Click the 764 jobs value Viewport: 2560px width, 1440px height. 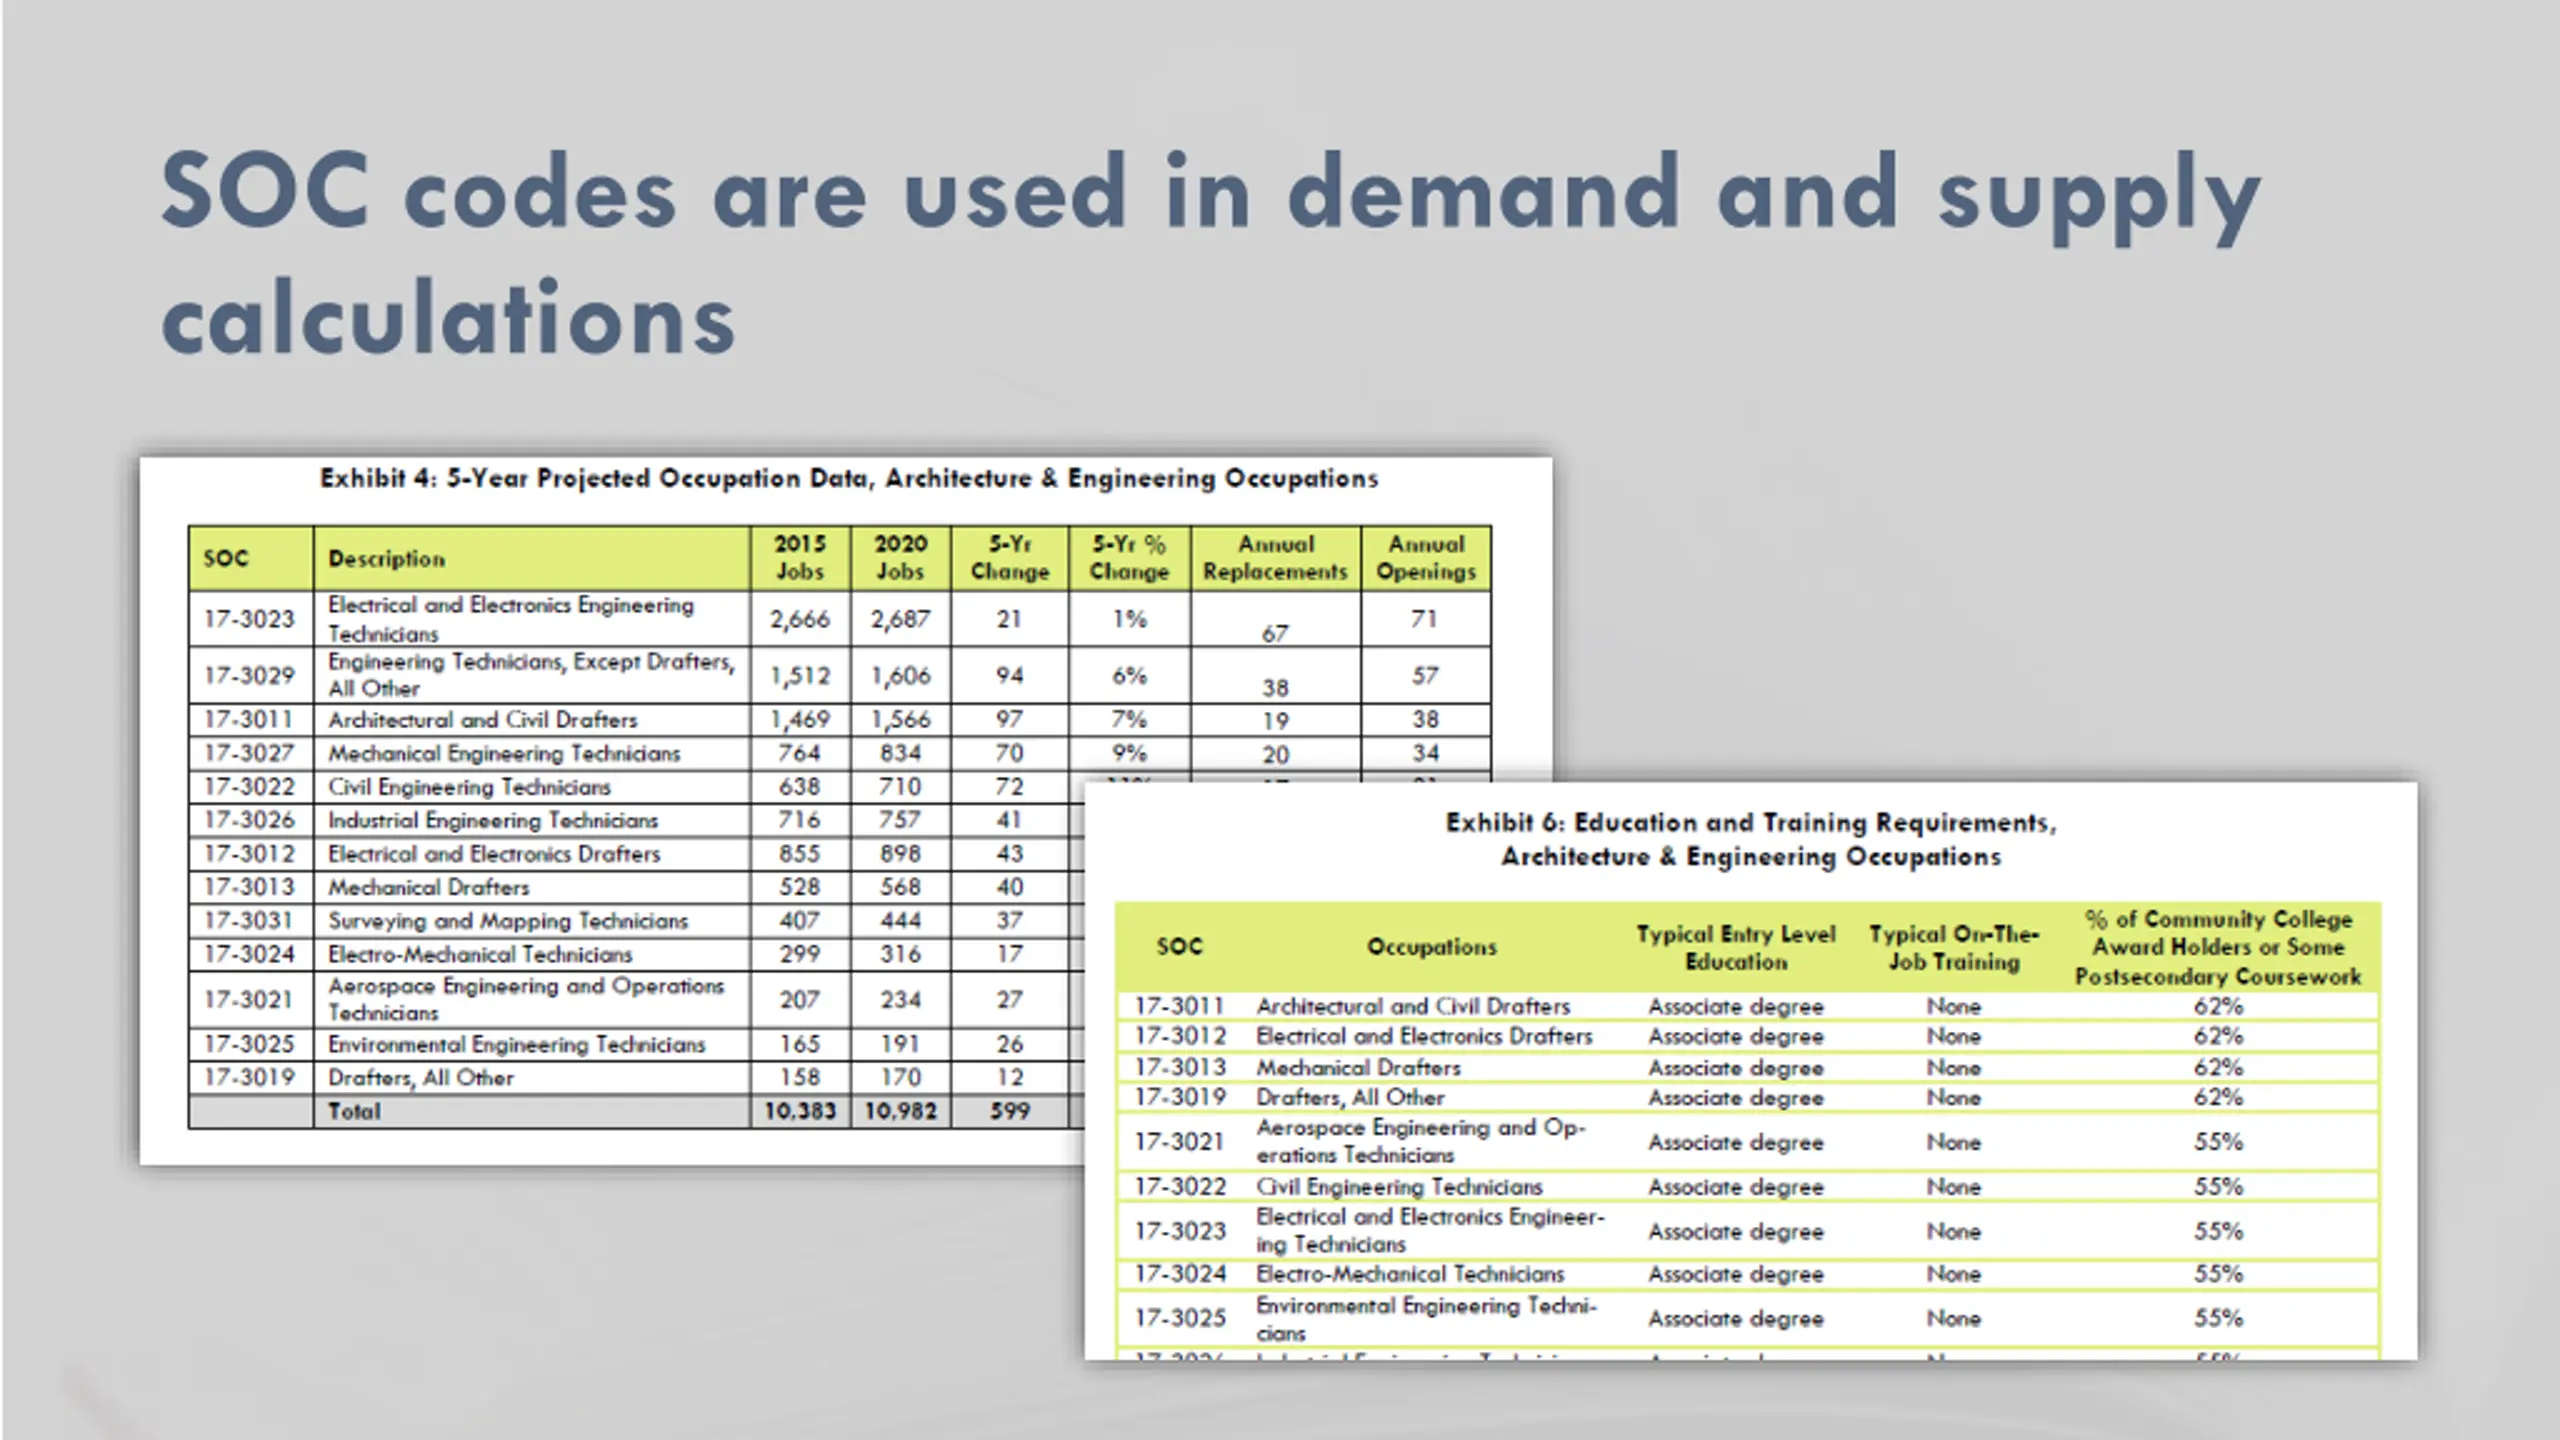click(x=800, y=753)
